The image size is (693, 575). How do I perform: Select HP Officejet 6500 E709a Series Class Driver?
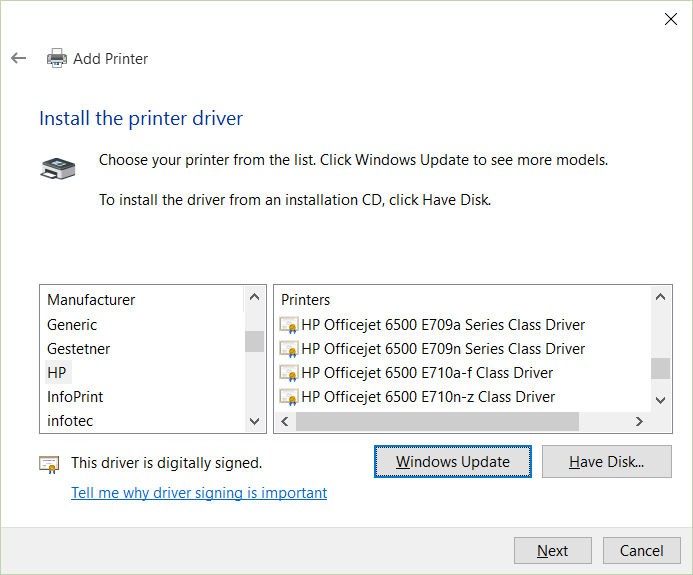[x=443, y=325]
